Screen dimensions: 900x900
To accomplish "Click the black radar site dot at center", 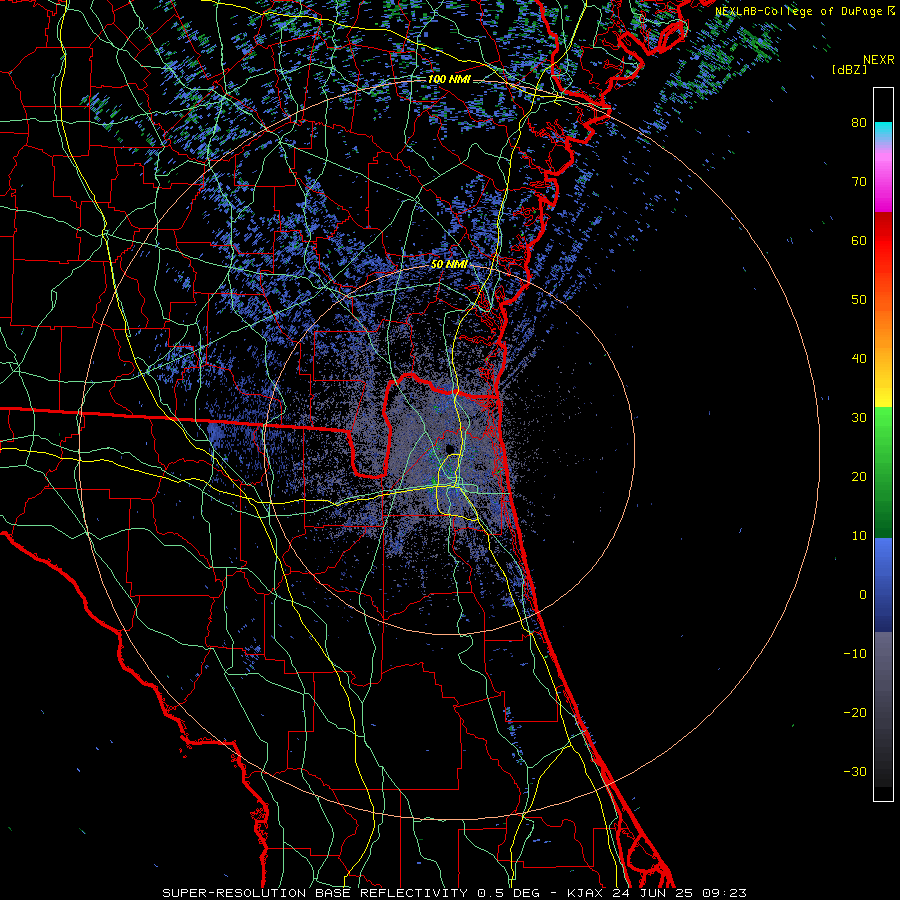I will coord(451,448).
